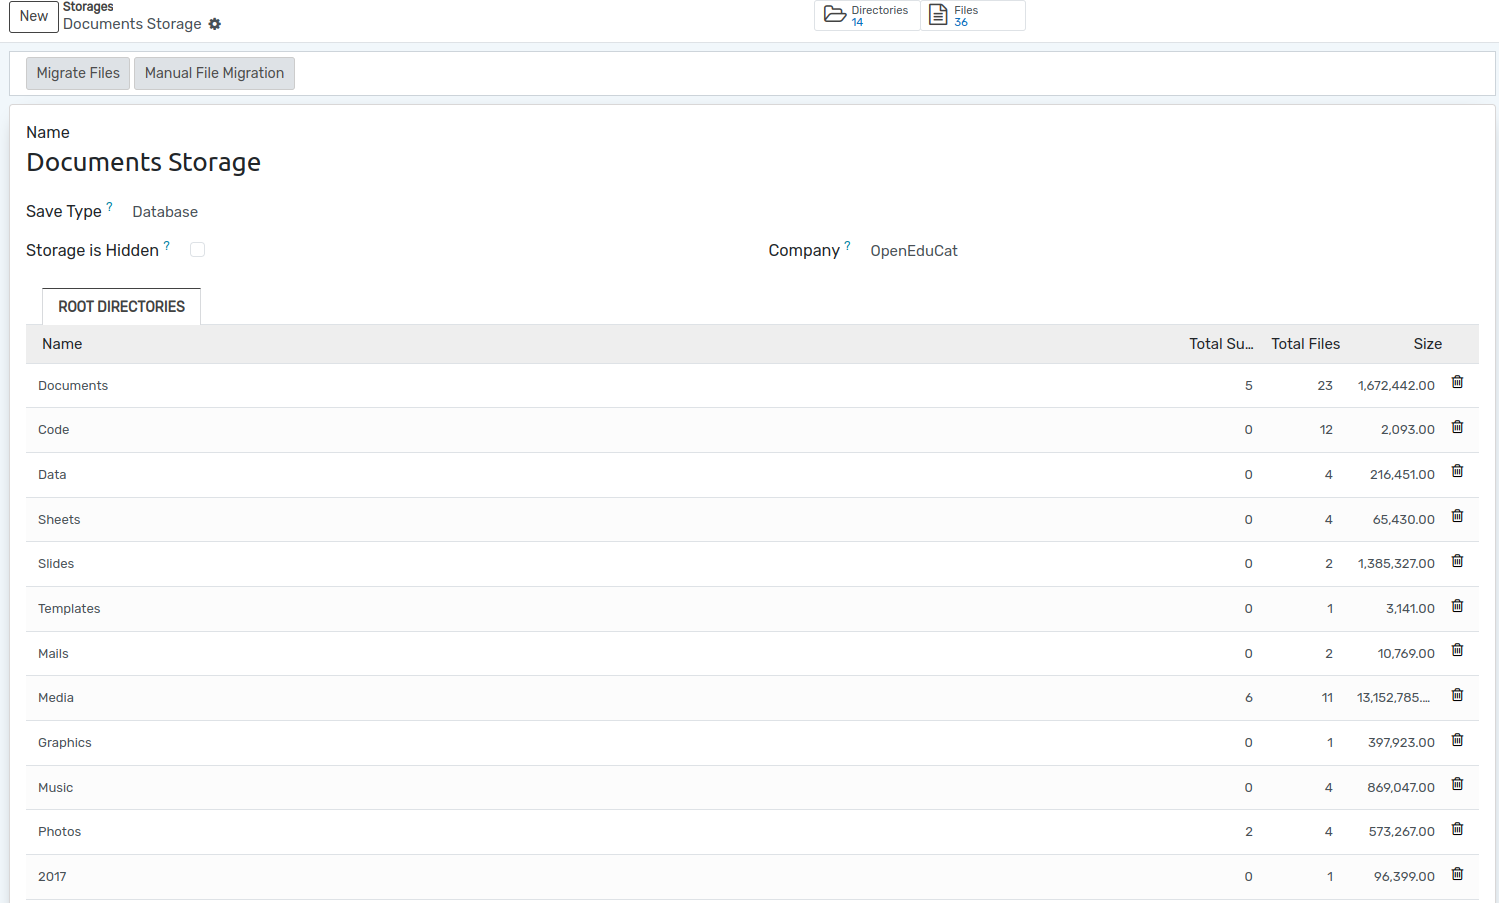Viewport: 1499px width, 903px height.
Task: Click trash icon next to Photos
Action: [x=1457, y=829]
